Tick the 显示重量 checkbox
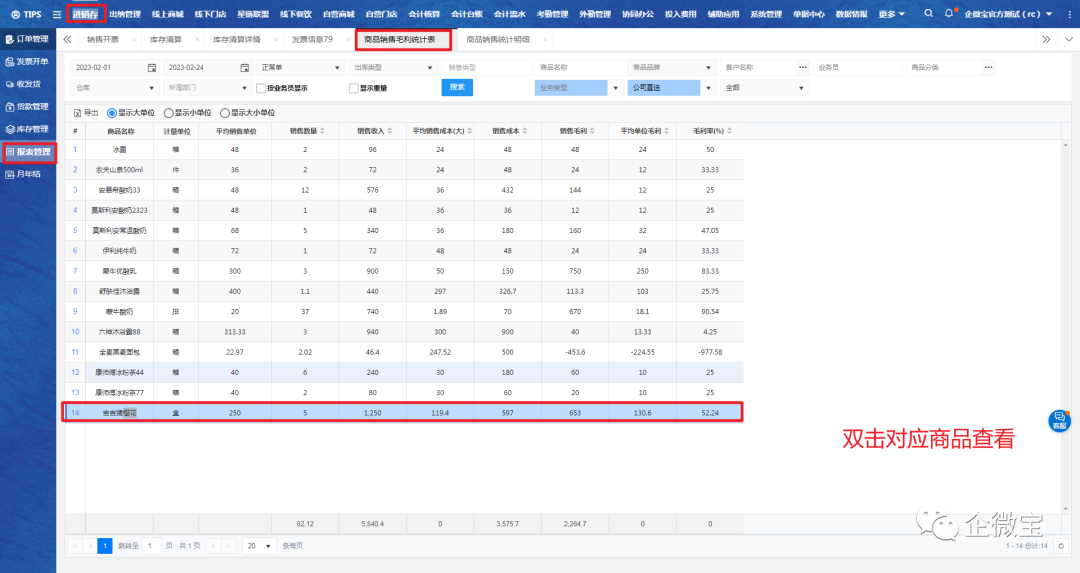This screenshot has width=1080, height=573. coord(353,88)
